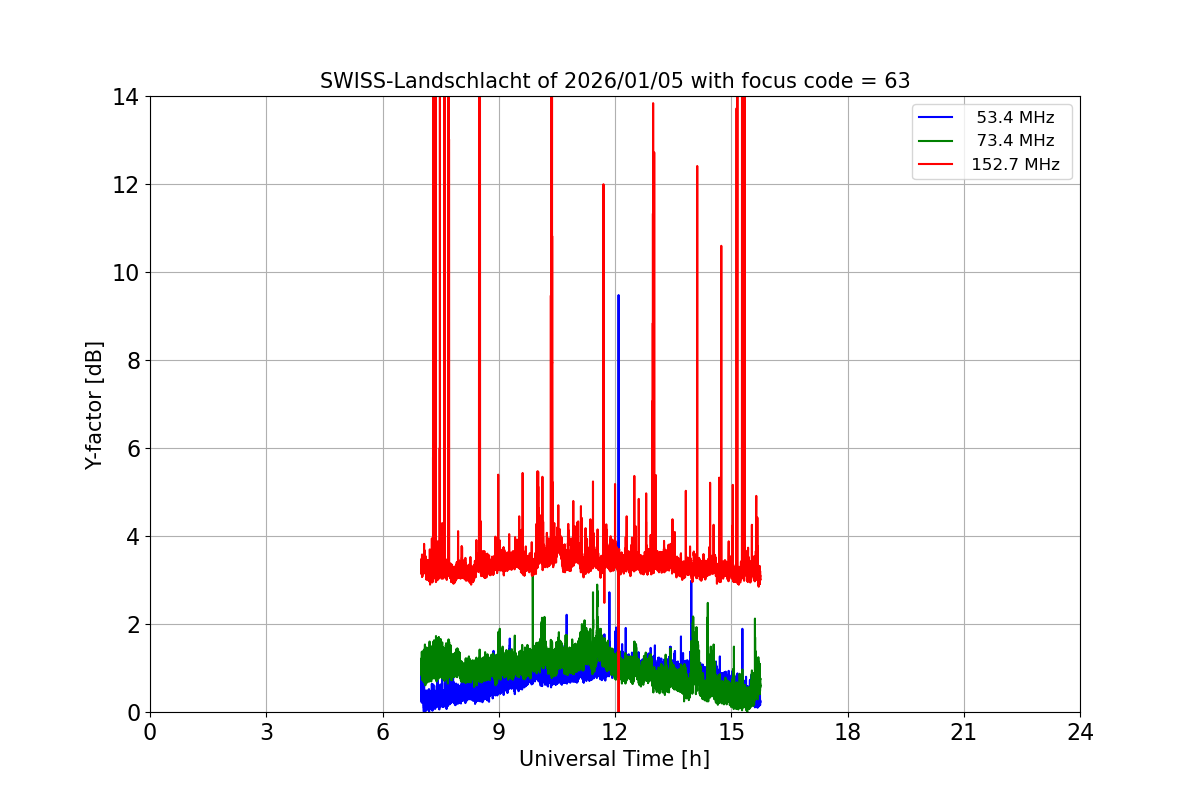The image size is (1200, 800).
Task: Click the Y-factor [dB] axis label
Action: point(94,405)
